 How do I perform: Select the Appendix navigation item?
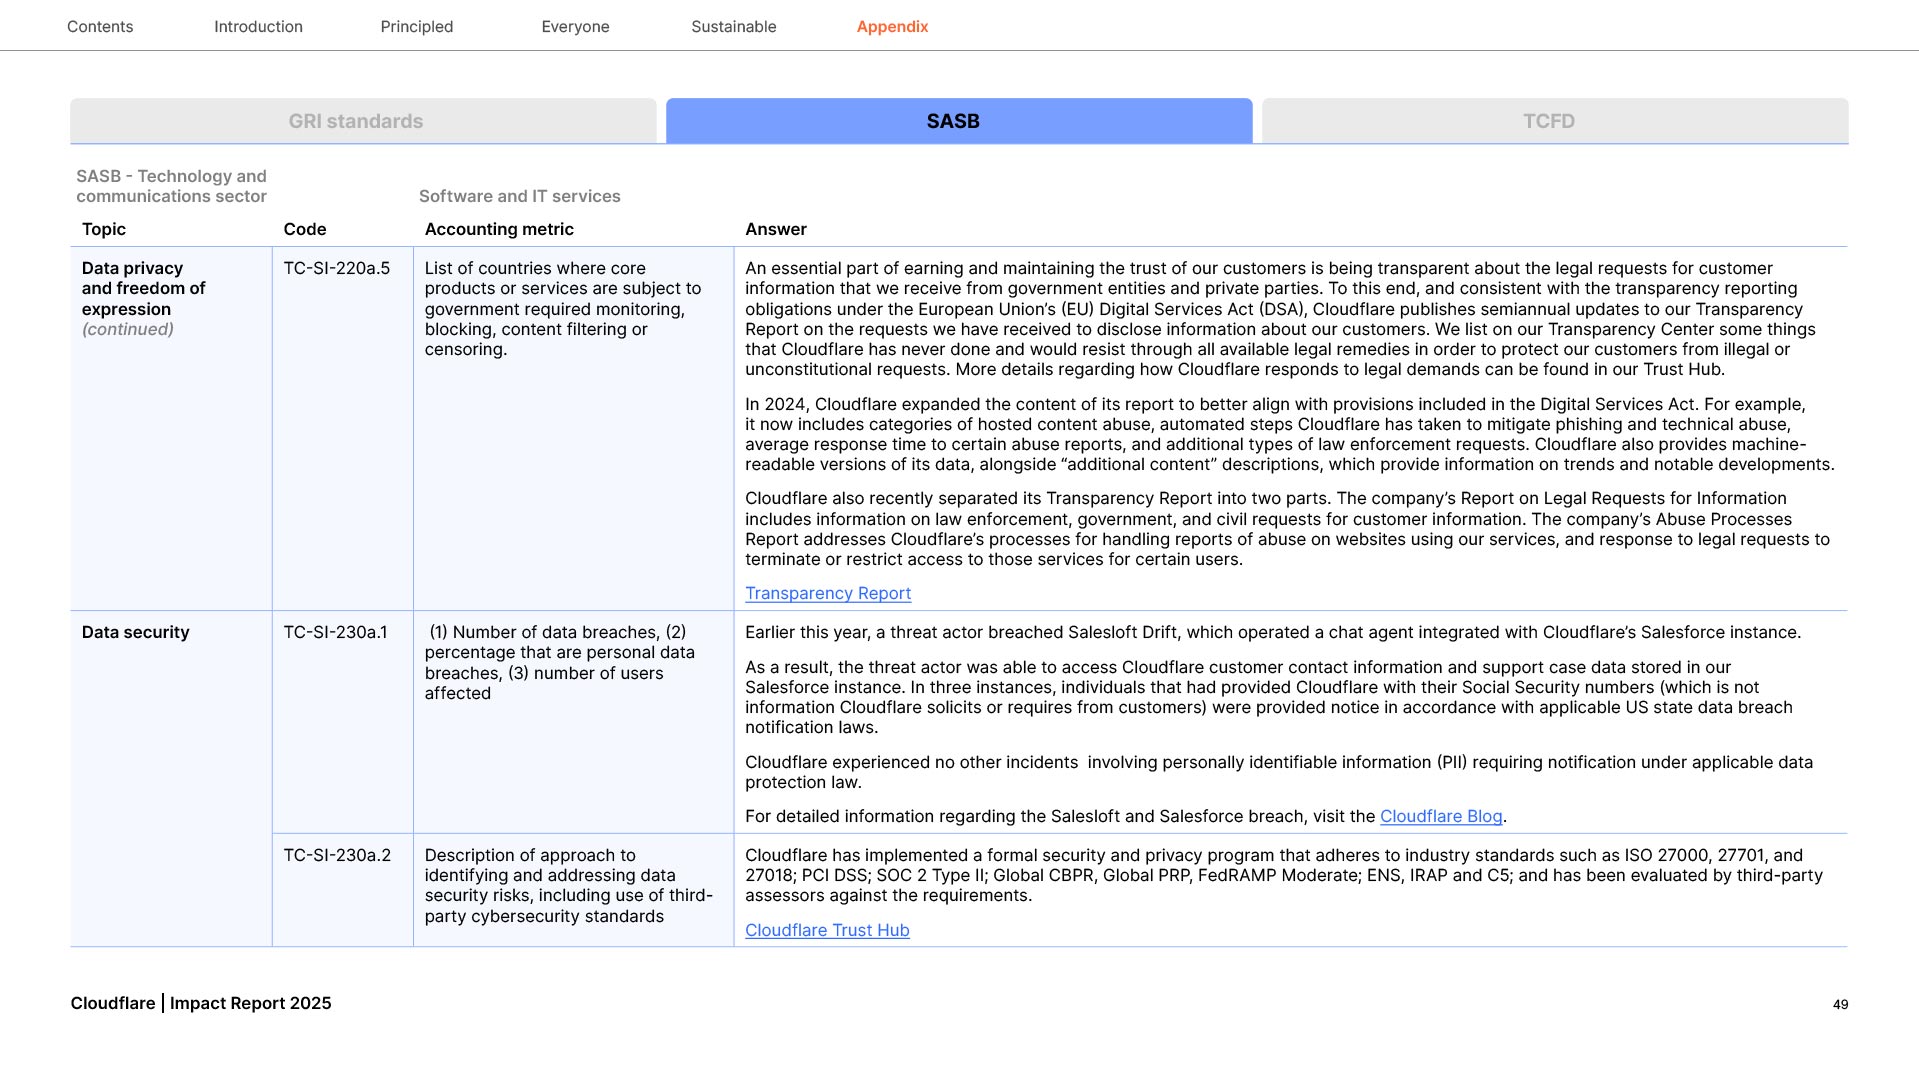(892, 27)
